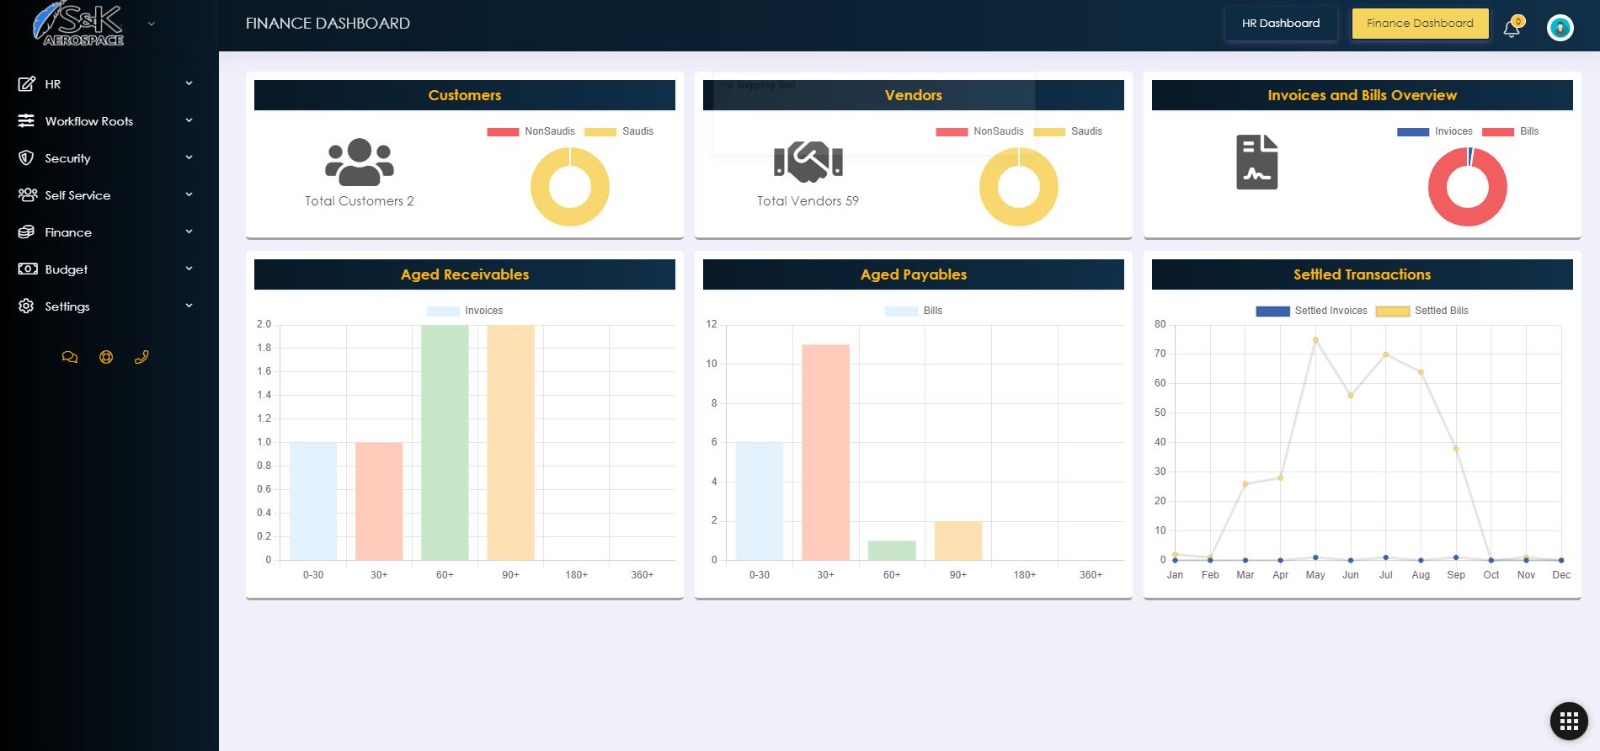Open the apps grid launcher icon
1600x751 pixels.
tap(1568, 720)
